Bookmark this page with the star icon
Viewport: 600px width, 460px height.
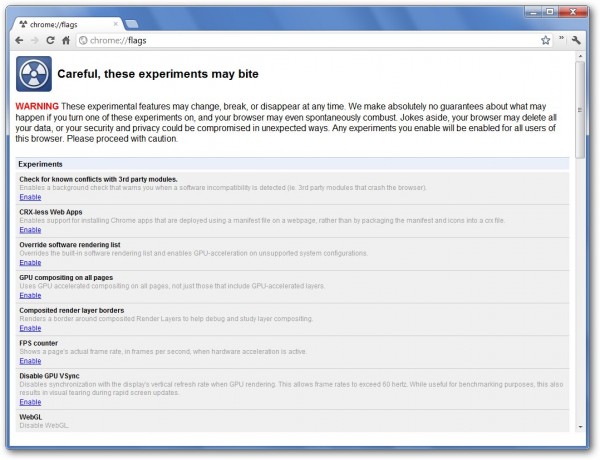[546, 40]
